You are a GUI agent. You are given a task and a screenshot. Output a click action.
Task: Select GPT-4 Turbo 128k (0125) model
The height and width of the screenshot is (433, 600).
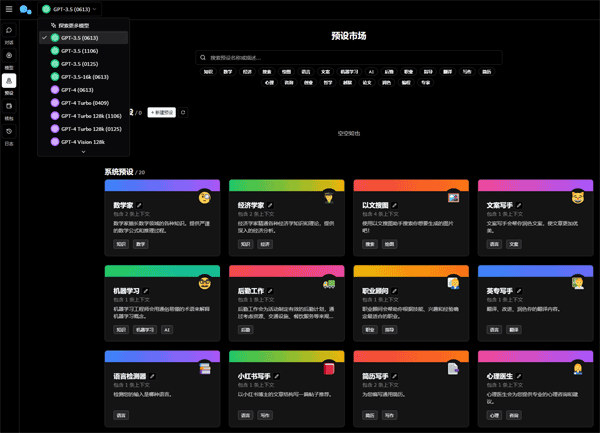click(83, 129)
